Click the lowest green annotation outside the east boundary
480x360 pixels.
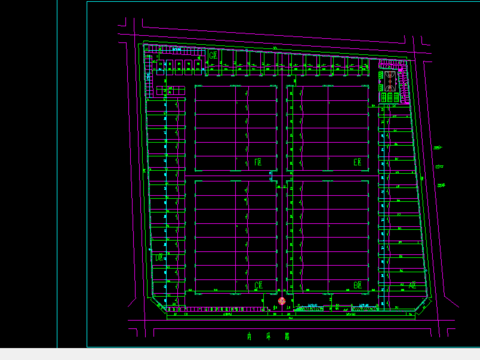pyautogui.click(x=441, y=185)
